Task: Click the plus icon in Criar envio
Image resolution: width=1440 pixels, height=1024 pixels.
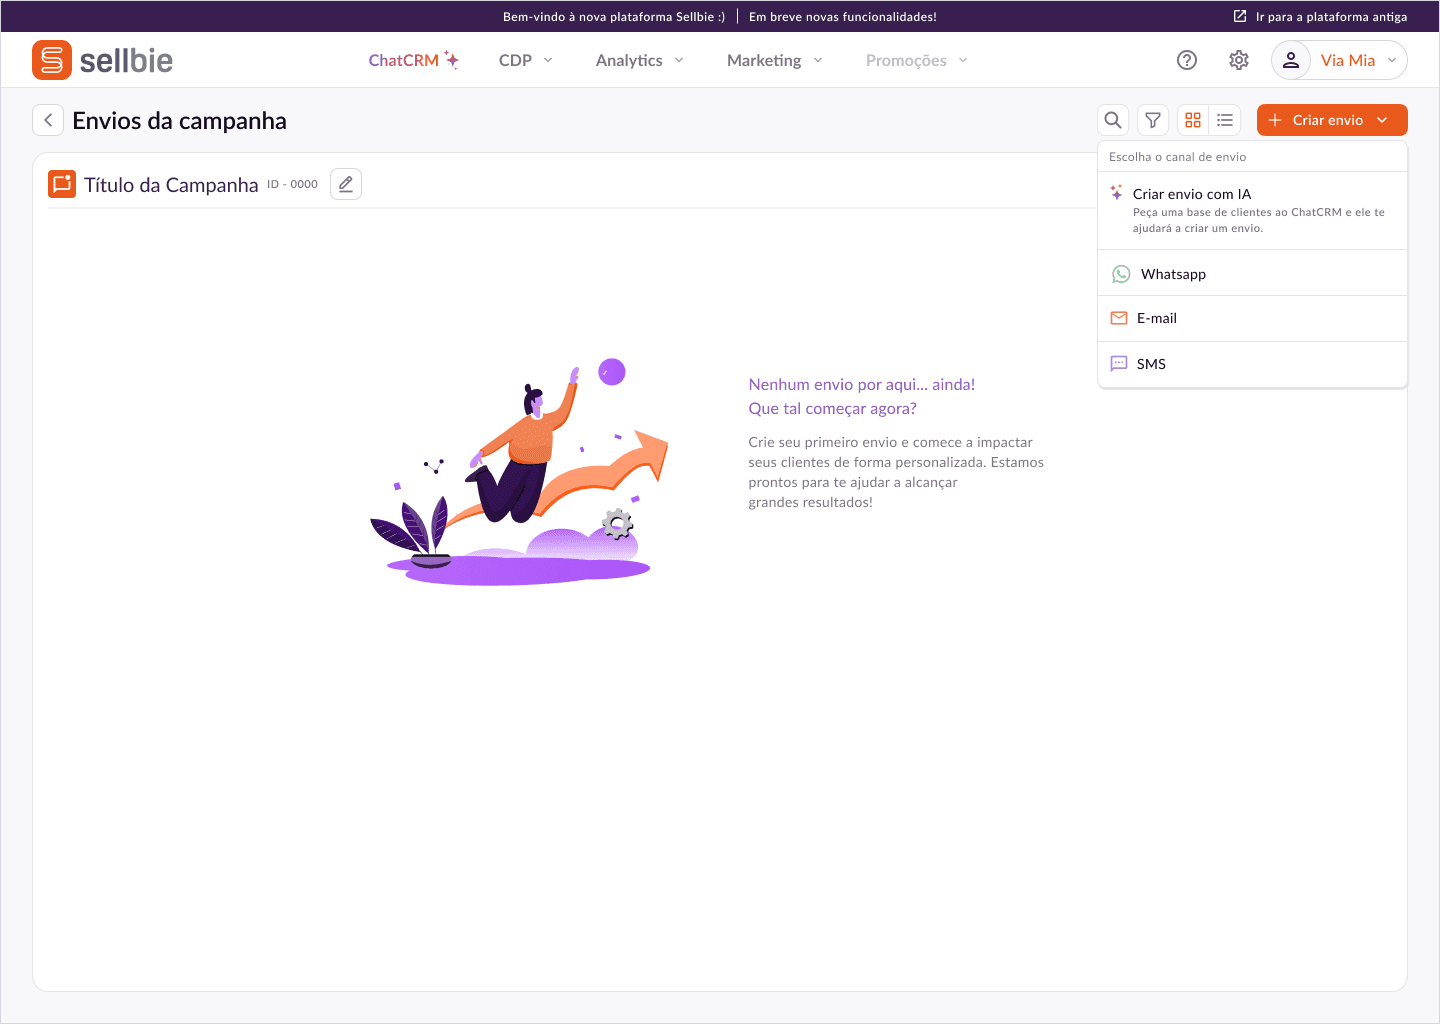Action: (x=1275, y=120)
